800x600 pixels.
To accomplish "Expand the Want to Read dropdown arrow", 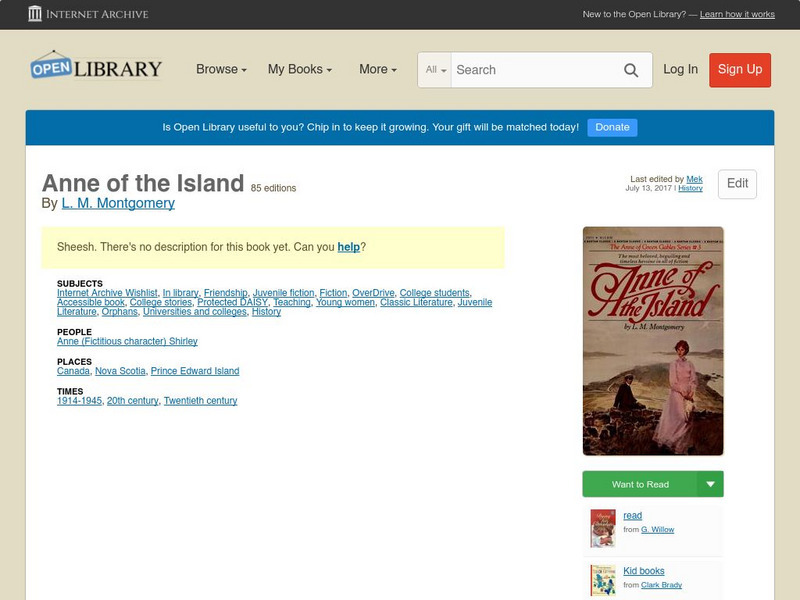I will [x=710, y=484].
